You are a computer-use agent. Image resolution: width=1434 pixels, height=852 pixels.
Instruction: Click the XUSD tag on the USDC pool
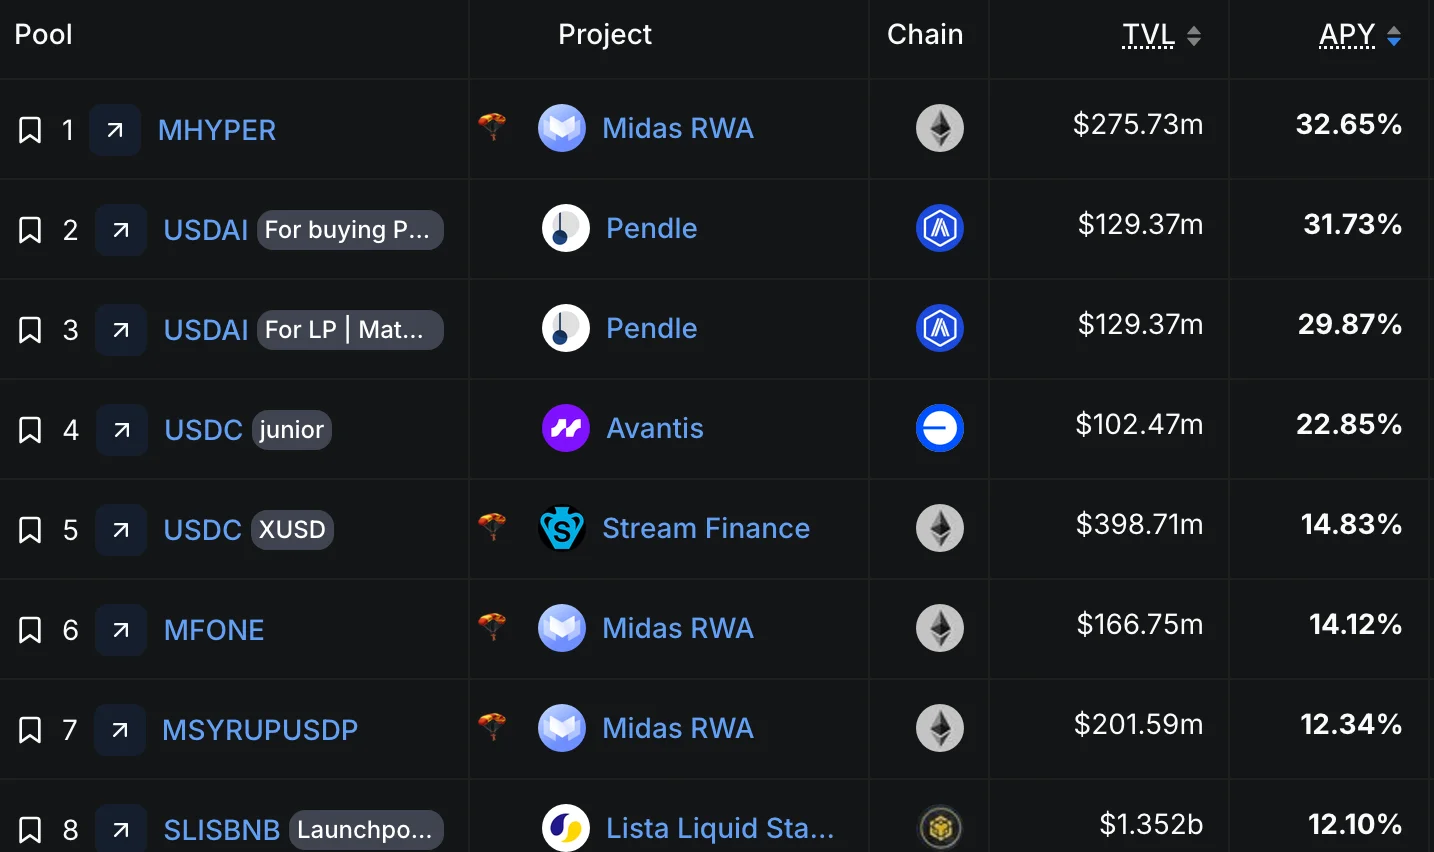pos(292,530)
